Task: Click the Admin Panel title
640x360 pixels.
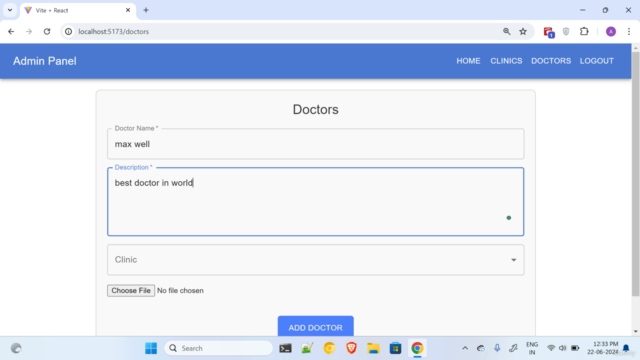Action: [x=44, y=61]
